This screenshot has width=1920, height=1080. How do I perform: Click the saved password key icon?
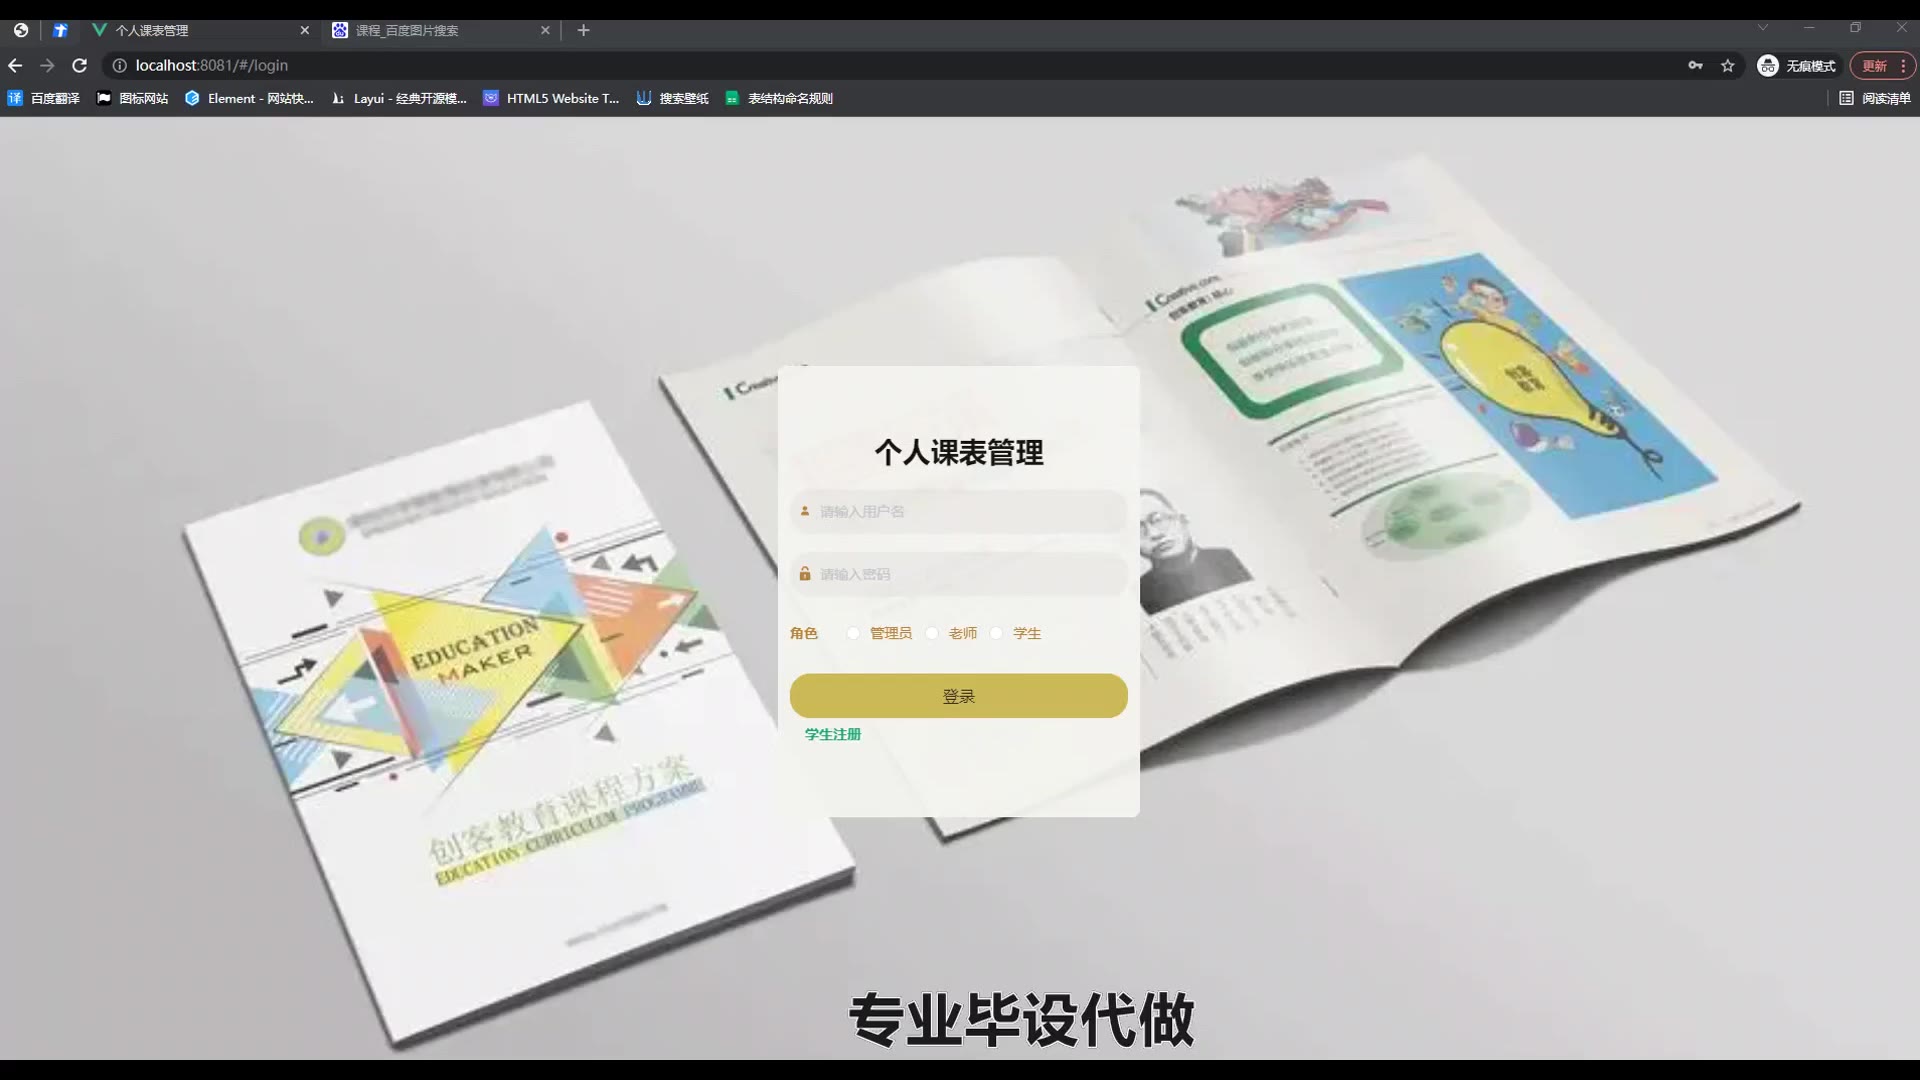click(1695, 65)
